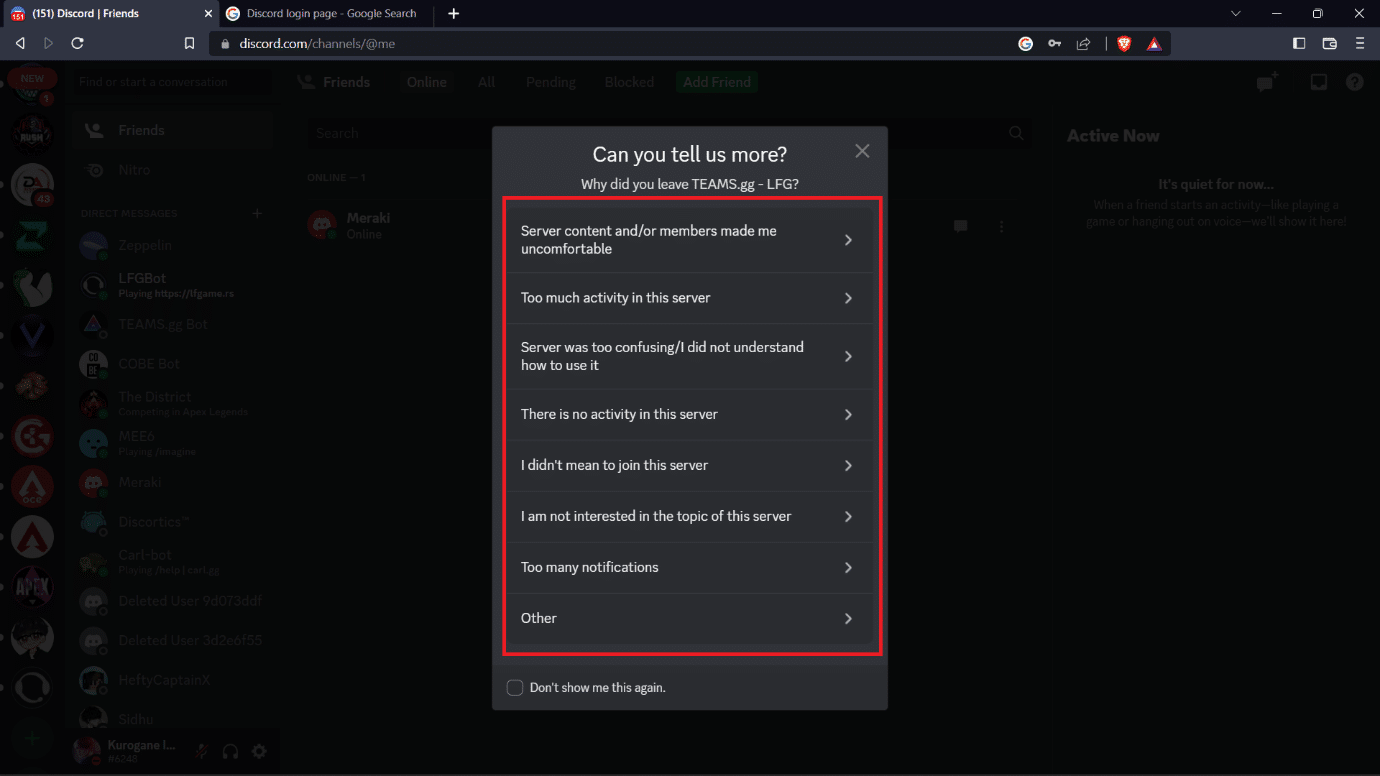Open the MEE6 direct message
This screenshot has height=776, width=1380.
[172, 443]
